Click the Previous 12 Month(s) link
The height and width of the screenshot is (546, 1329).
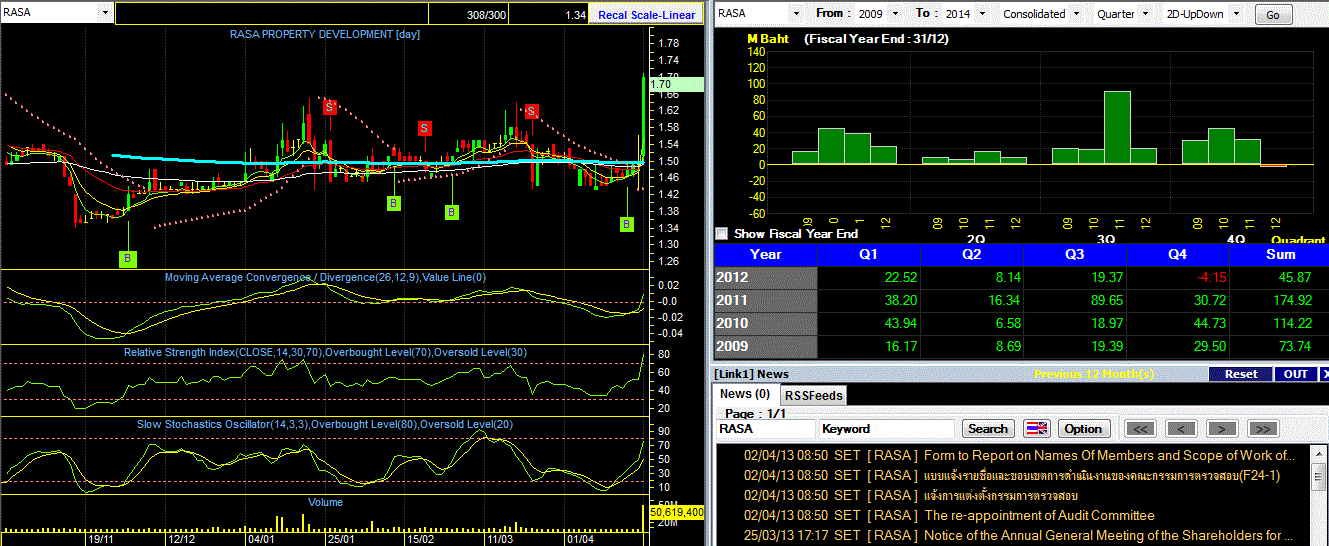click(1093, 374)
